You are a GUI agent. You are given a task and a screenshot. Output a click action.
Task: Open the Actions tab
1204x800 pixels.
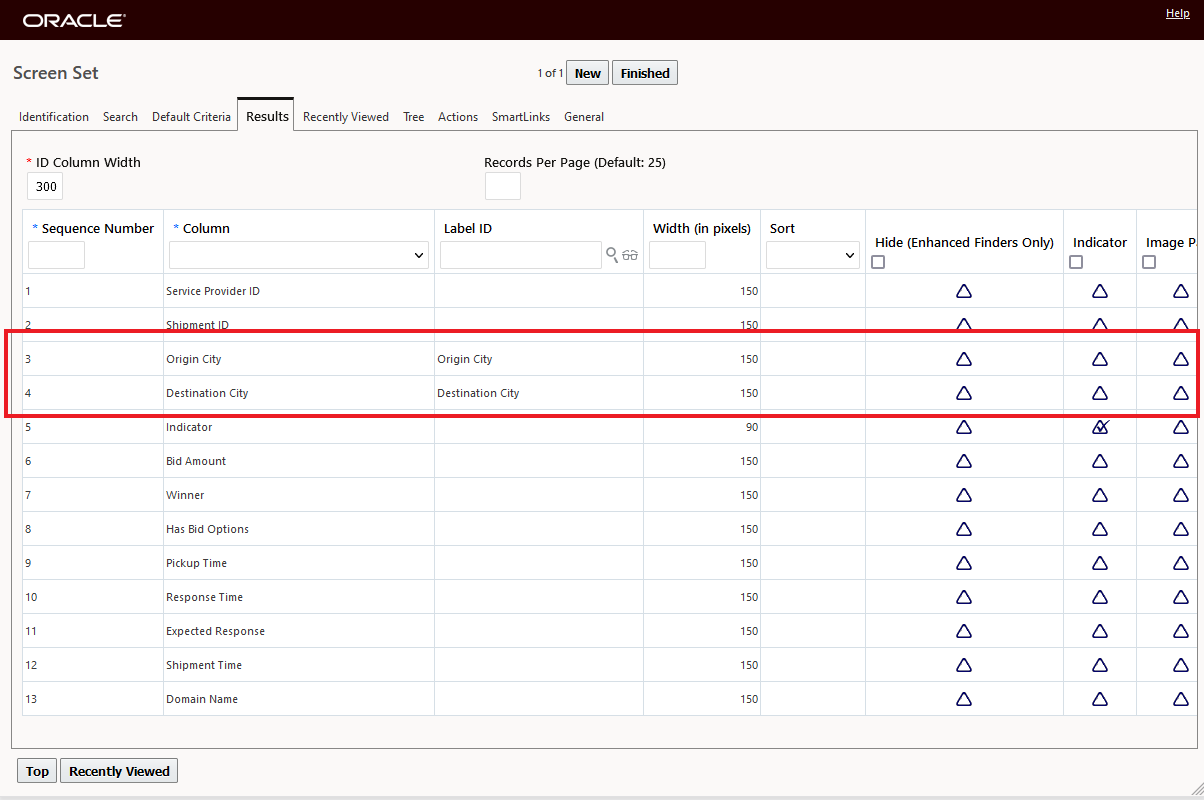coord(458,117)
